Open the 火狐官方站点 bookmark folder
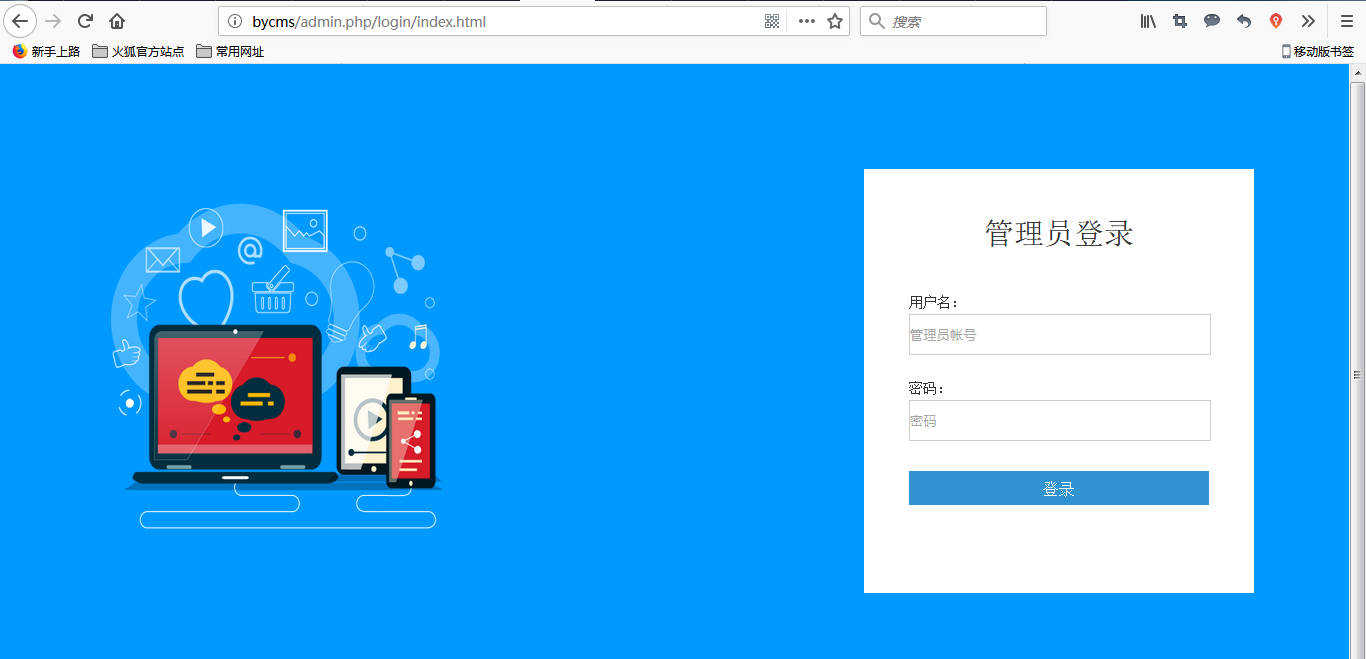 pos(138,51)
